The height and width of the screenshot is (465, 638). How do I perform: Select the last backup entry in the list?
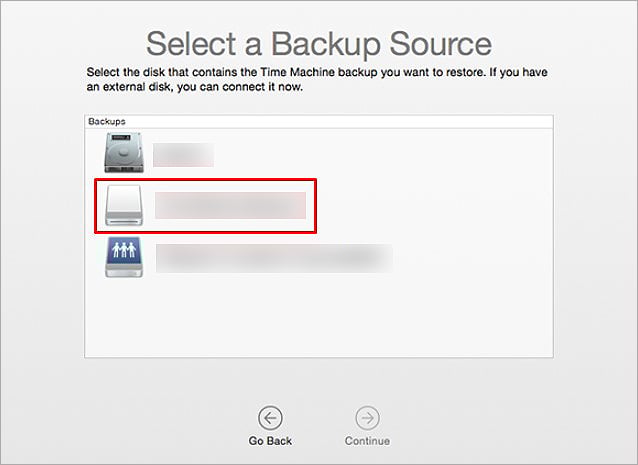click(x=319, y=258)
